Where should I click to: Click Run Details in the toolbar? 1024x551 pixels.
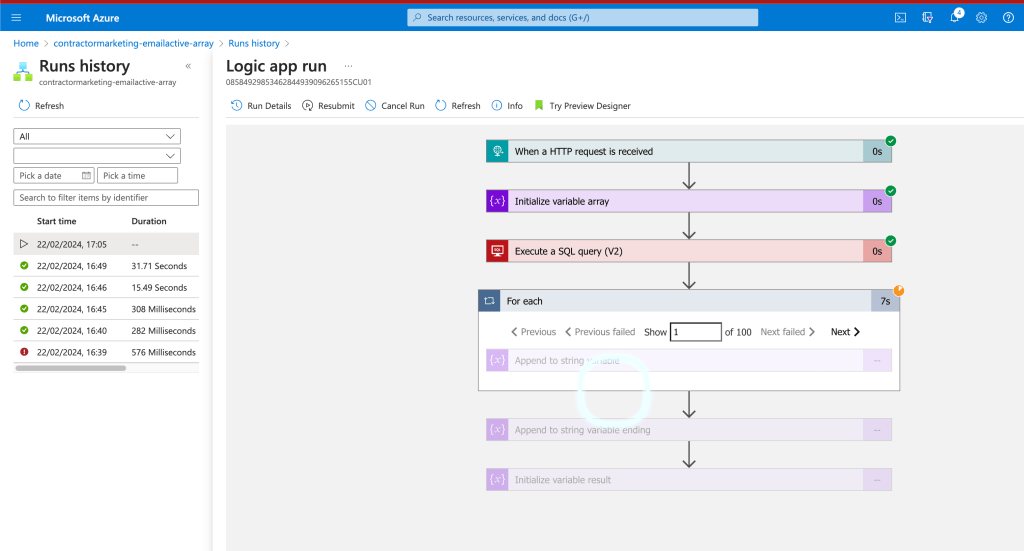coord(261,106)
